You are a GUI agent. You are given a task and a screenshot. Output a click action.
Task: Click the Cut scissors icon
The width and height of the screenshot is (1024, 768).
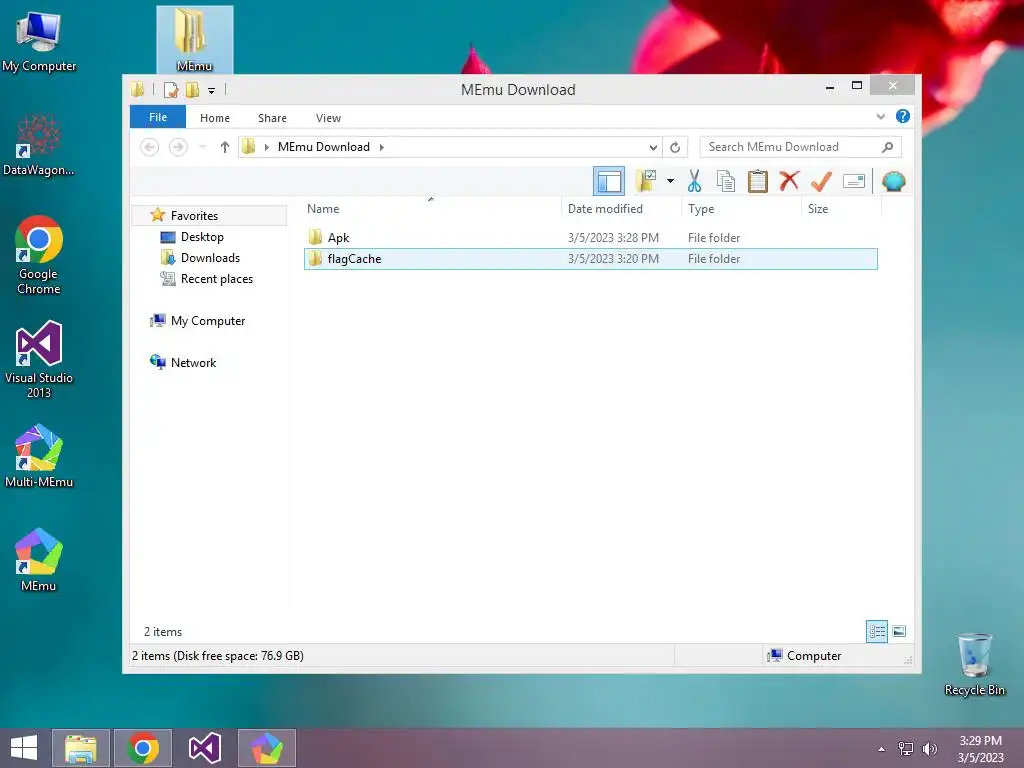pos(694,181)
